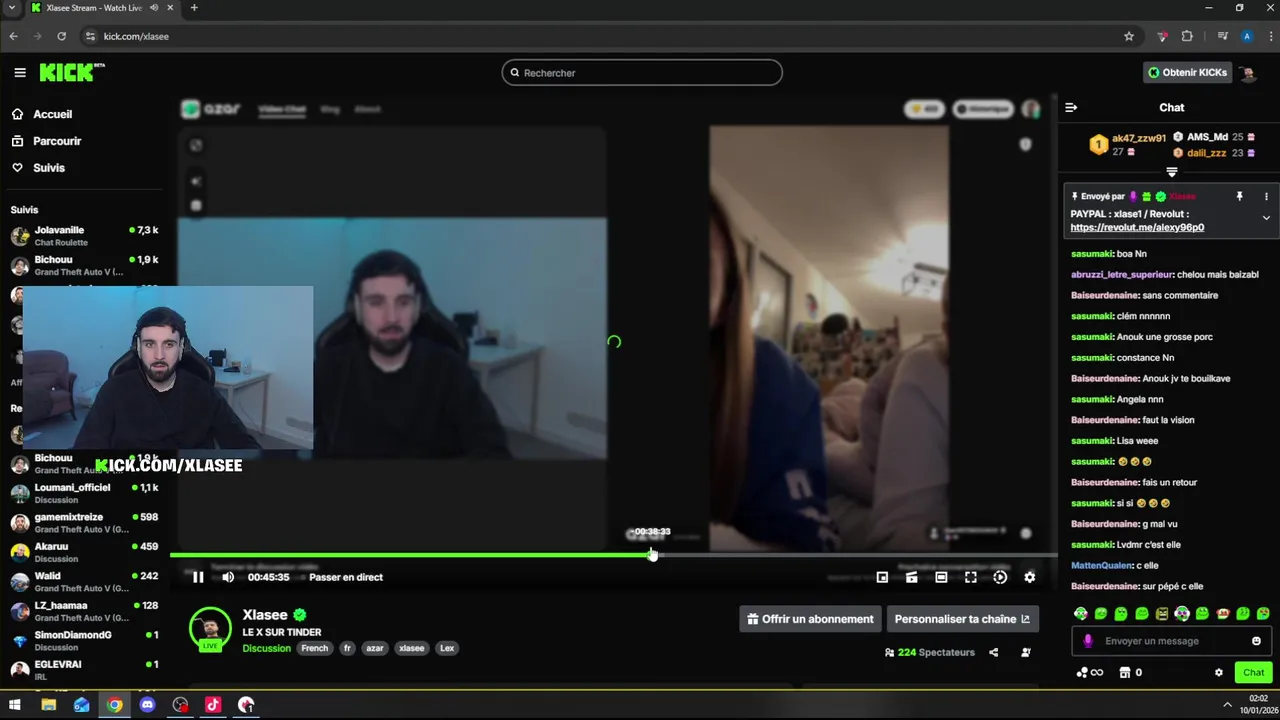Open channel points infinity icon

coord(1089,672)
